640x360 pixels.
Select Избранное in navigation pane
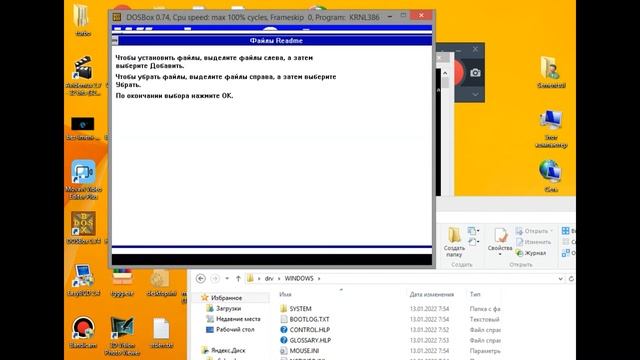(222, 298)
